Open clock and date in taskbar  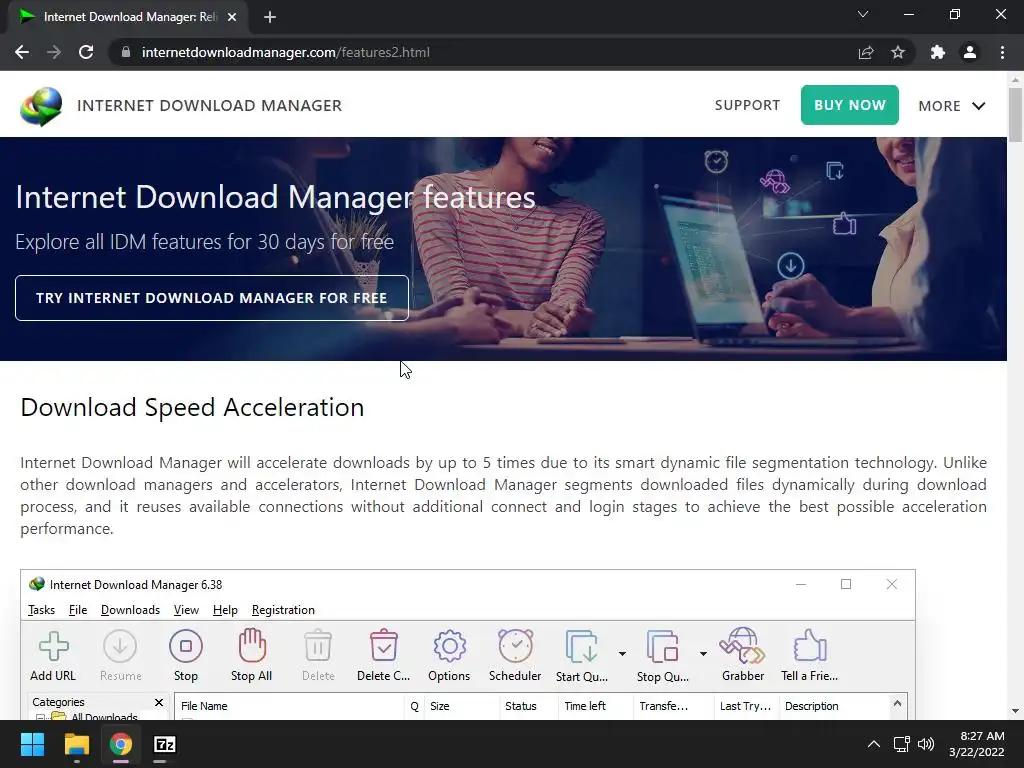tap(976, 744)
